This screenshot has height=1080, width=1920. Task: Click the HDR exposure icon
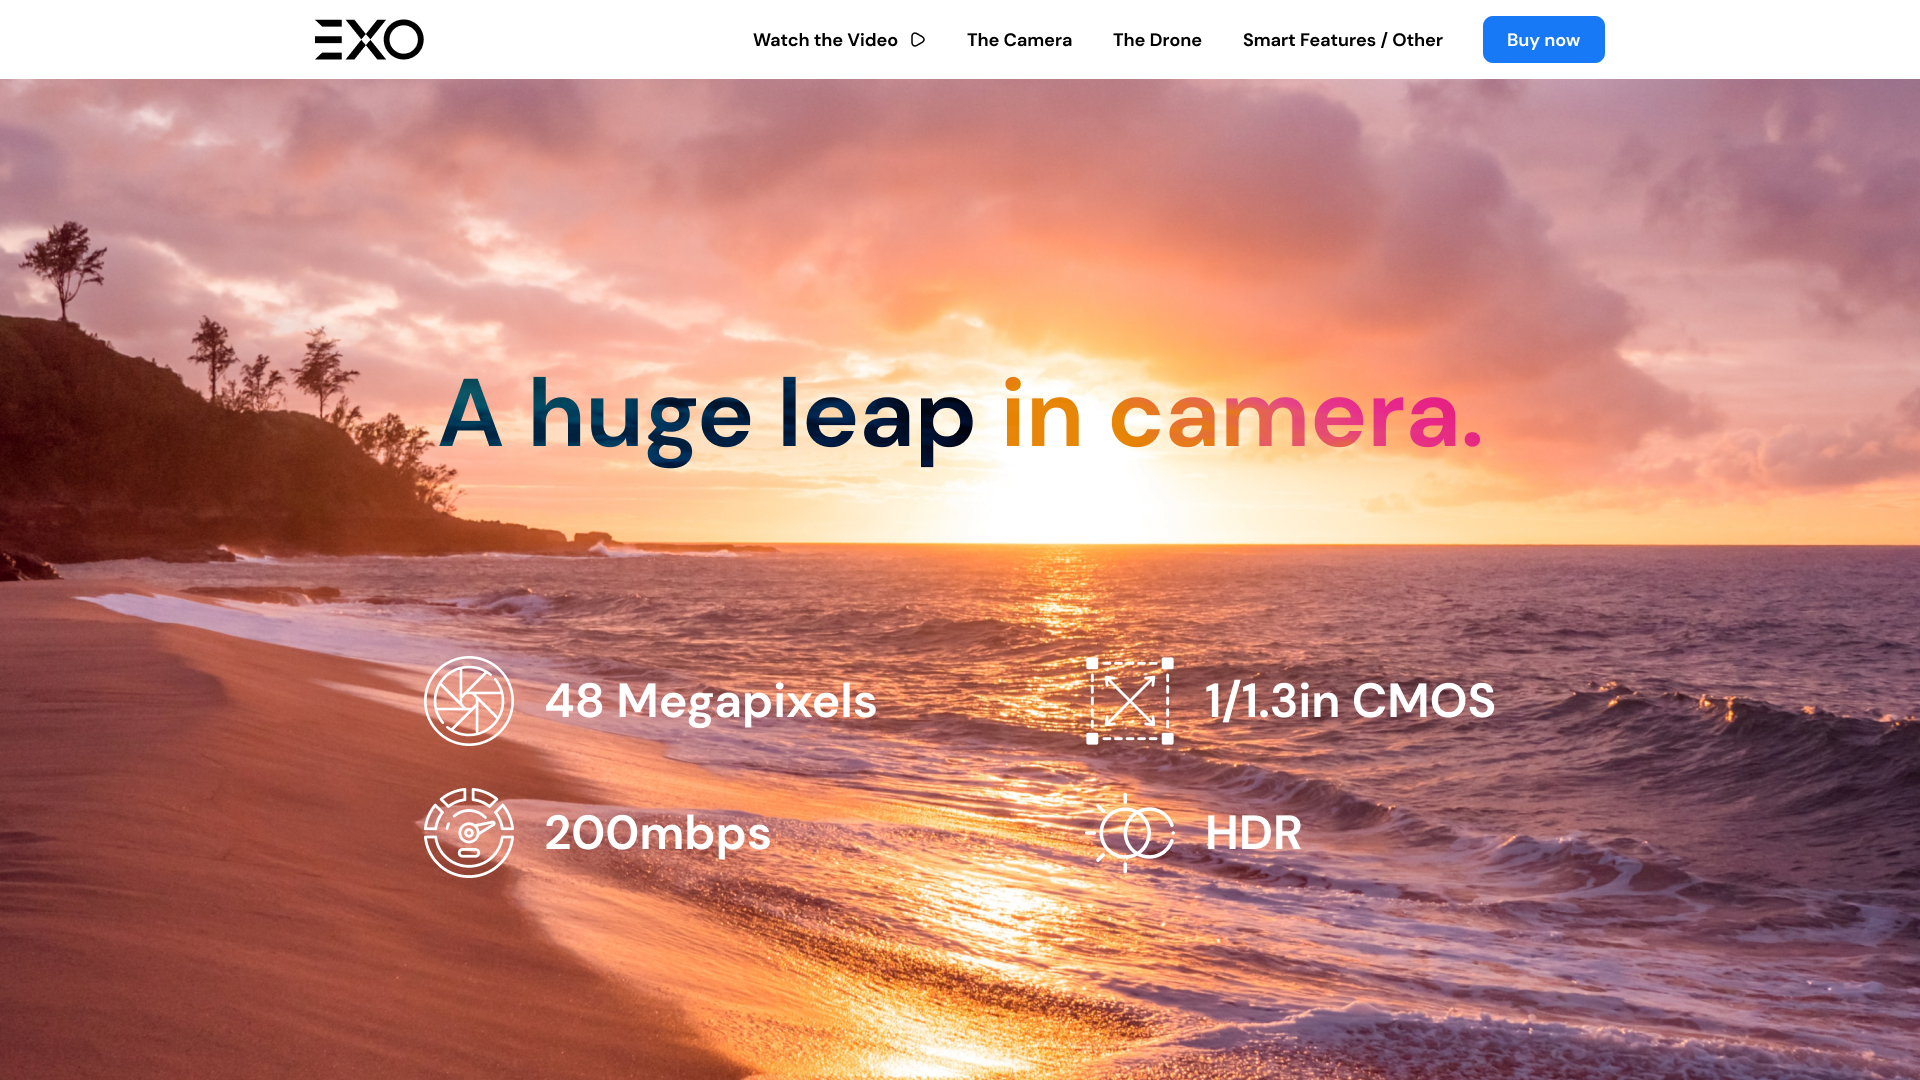[1130, 833]
